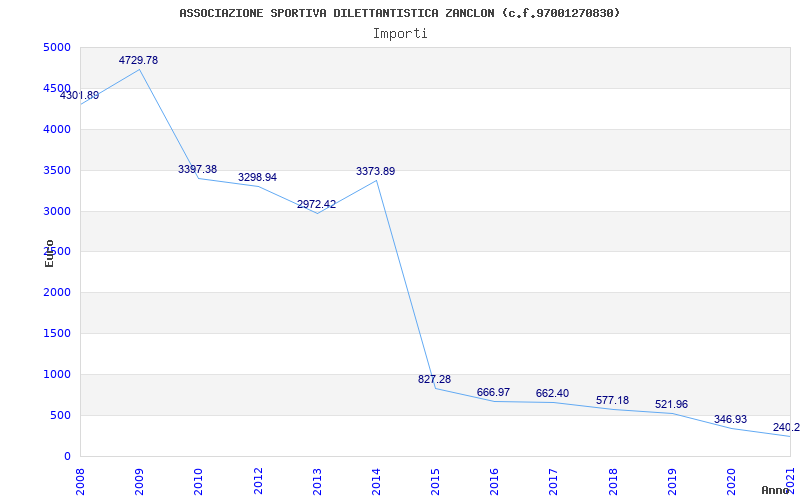Click y-axis tick 3000
The image size is (800, 500).
click(57, 211)
